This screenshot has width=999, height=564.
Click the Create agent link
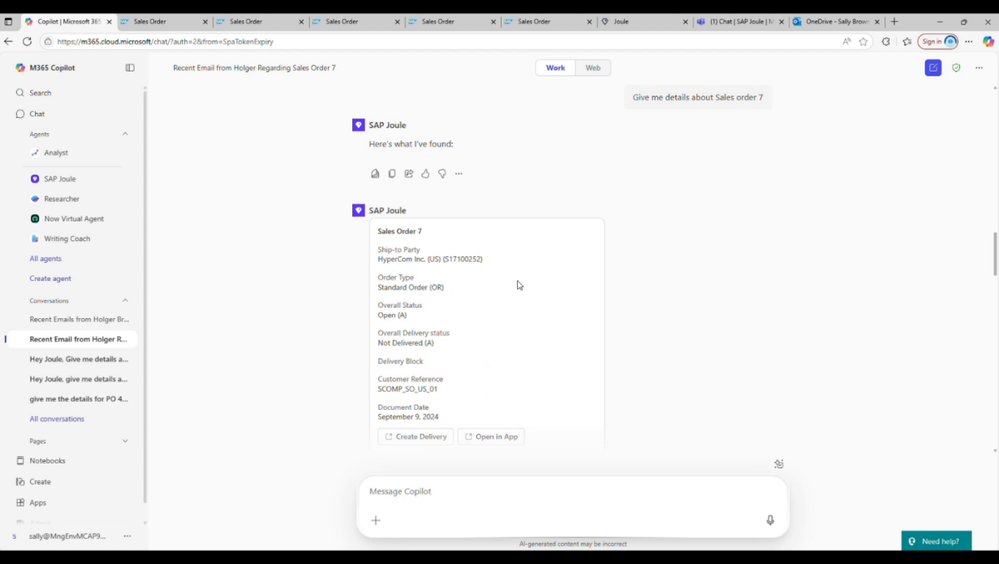pos(50,278)
